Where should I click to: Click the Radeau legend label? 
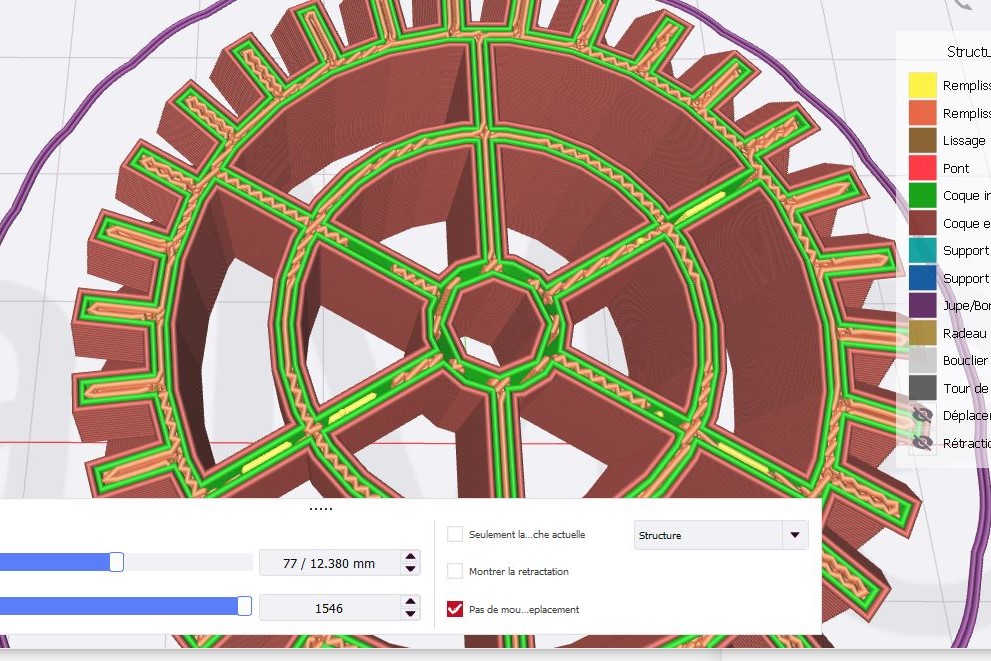point(958,332)
